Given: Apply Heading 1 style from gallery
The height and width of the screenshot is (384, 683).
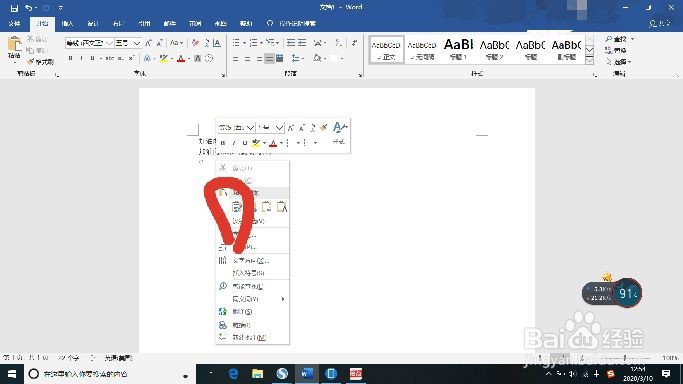Looking at the screenshot, I should [458, 49].
